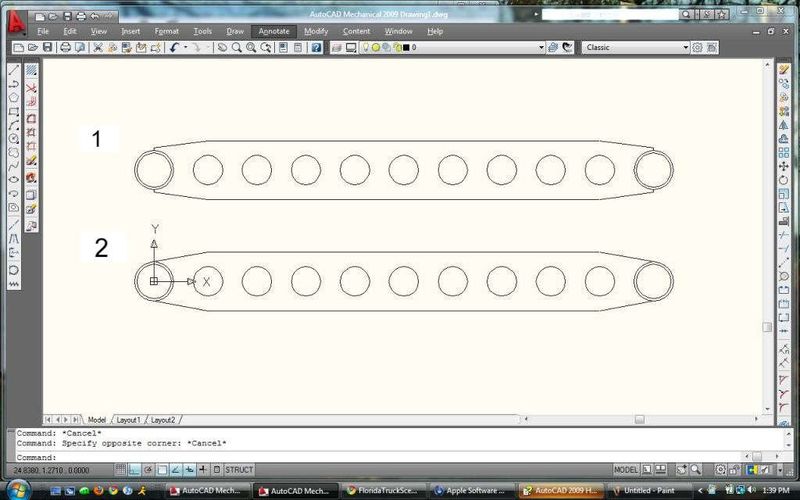Open the Modify menu
The image size is (800, 500).
tap(316, 31)
